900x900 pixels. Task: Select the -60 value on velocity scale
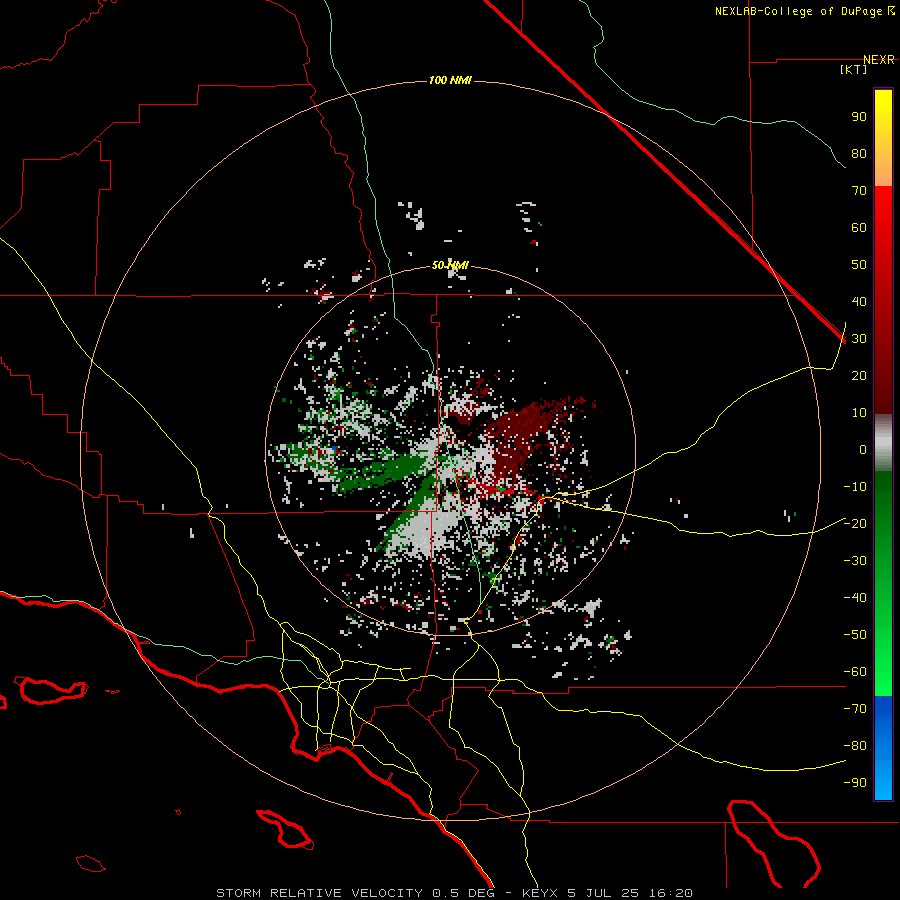(855, 672)
